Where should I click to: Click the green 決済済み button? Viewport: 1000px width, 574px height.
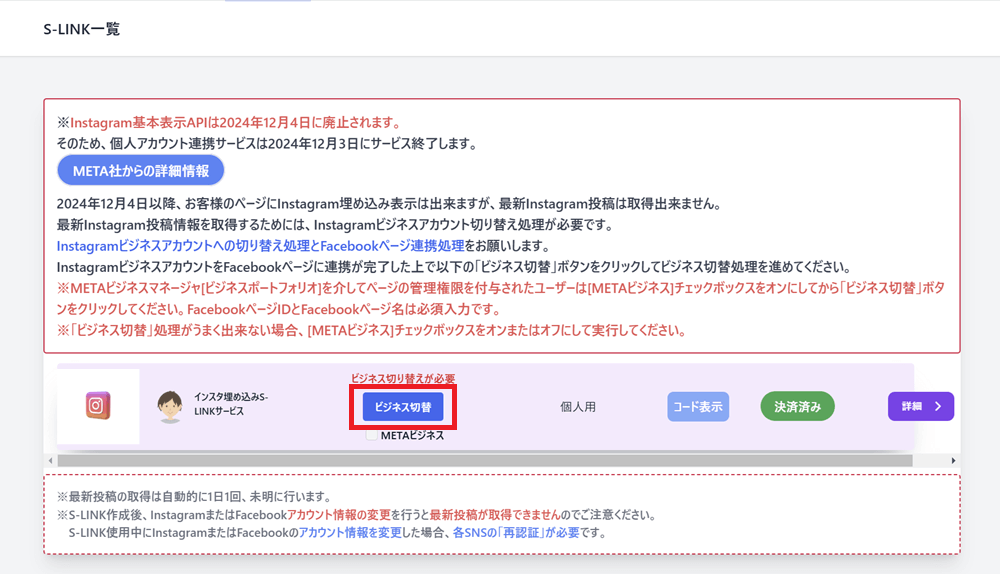click(x=797, y=406)
